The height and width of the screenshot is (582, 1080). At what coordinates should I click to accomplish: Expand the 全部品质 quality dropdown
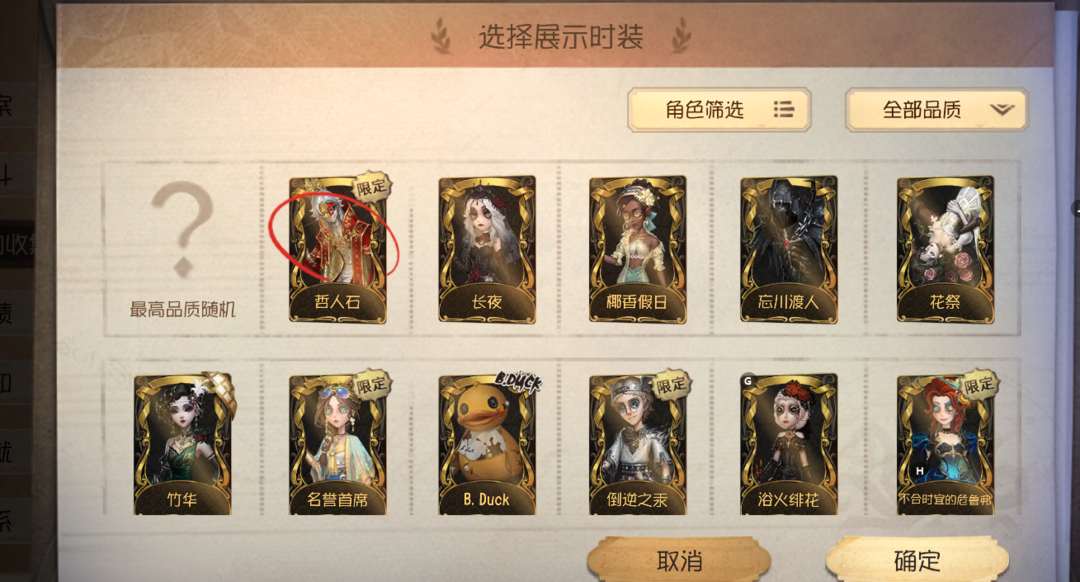tap(937, 110)
